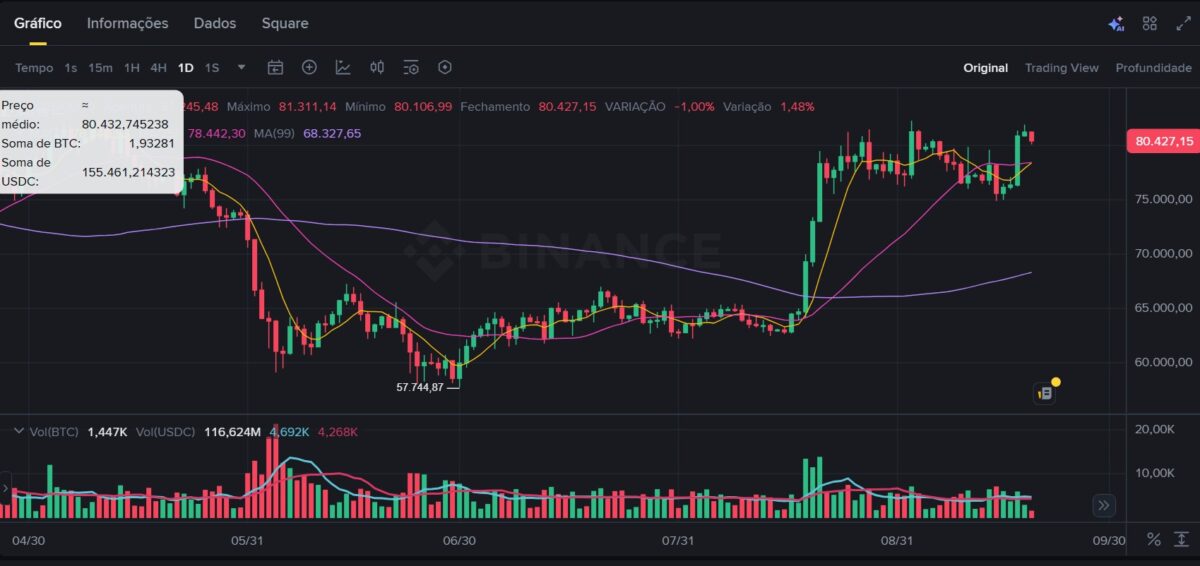Expand the left side panel arrow
The height and width of the screenshot is (566, 1200).
pos(5,489)
